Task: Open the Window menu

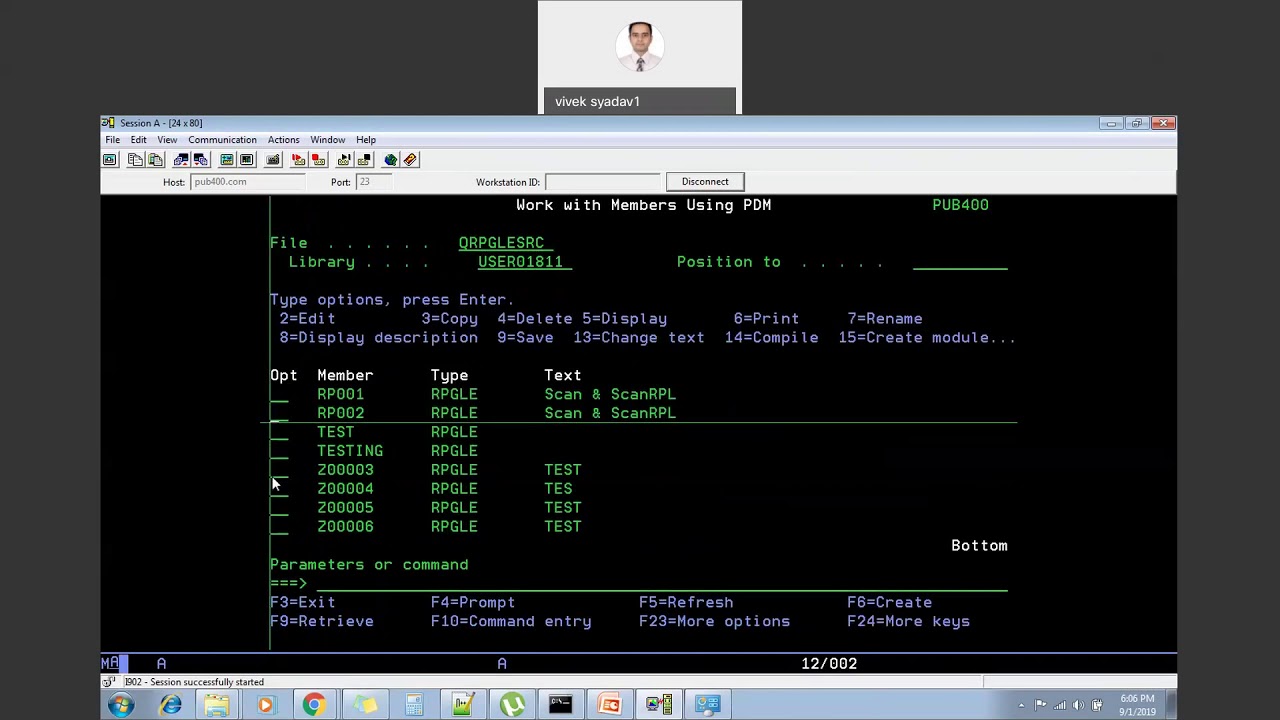Action: 327,140
